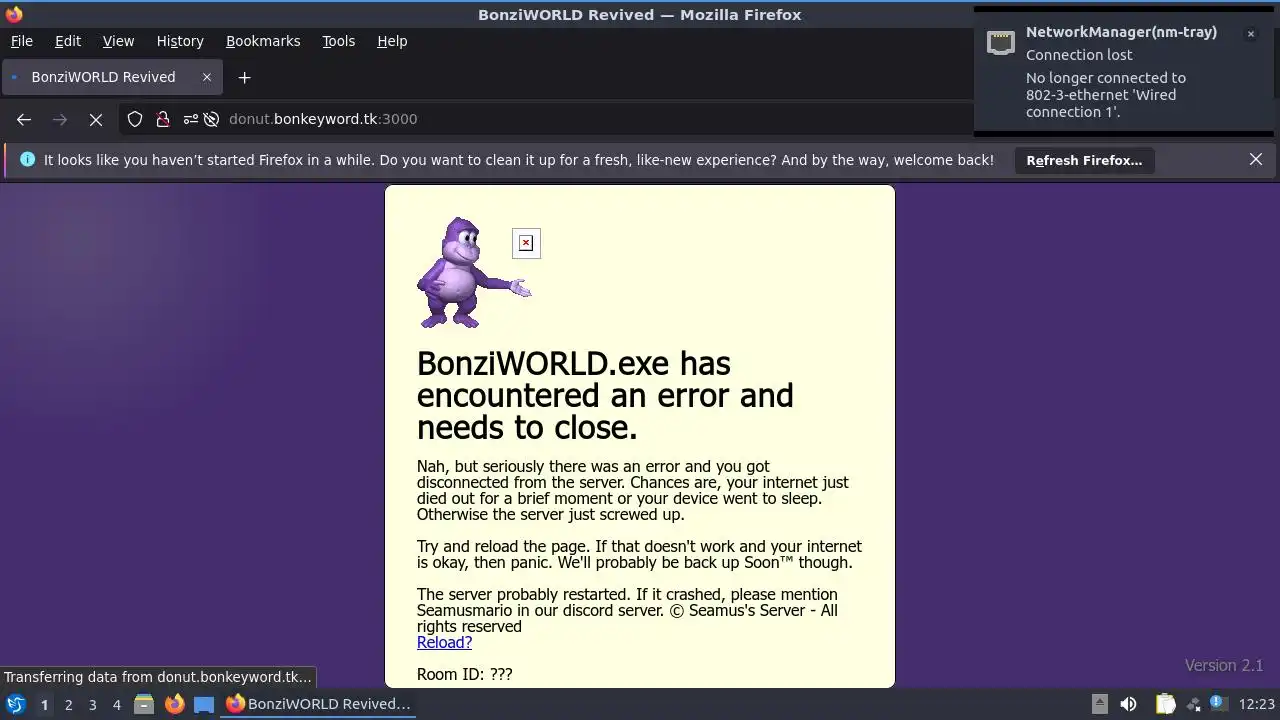1280x720 pixels.
Task: Switch to workspace 2
Action: tap(68, 705)
